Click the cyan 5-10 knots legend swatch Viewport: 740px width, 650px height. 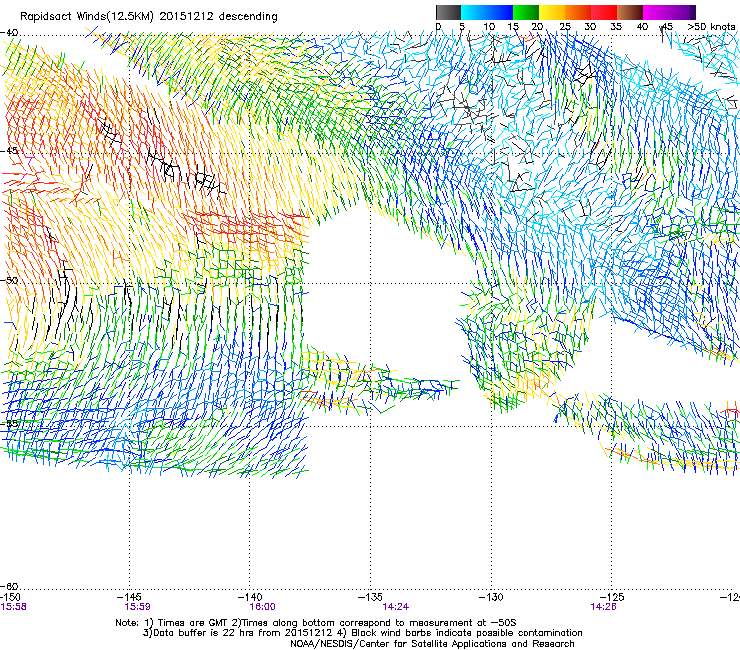[473, 12]
